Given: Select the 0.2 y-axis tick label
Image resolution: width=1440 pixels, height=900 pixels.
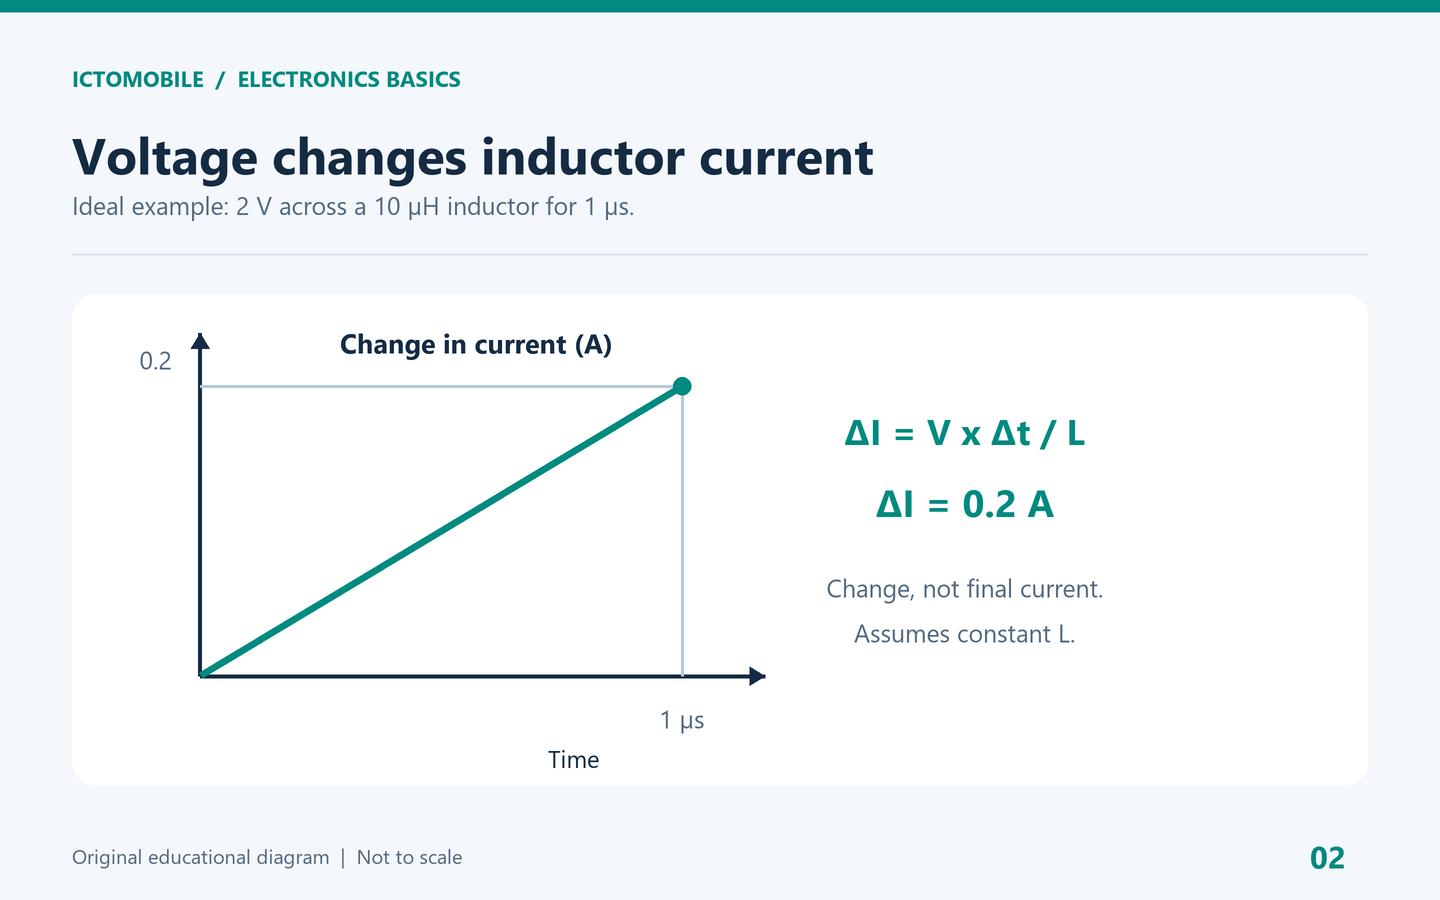Looking at the screenshot, I should 156,361.
